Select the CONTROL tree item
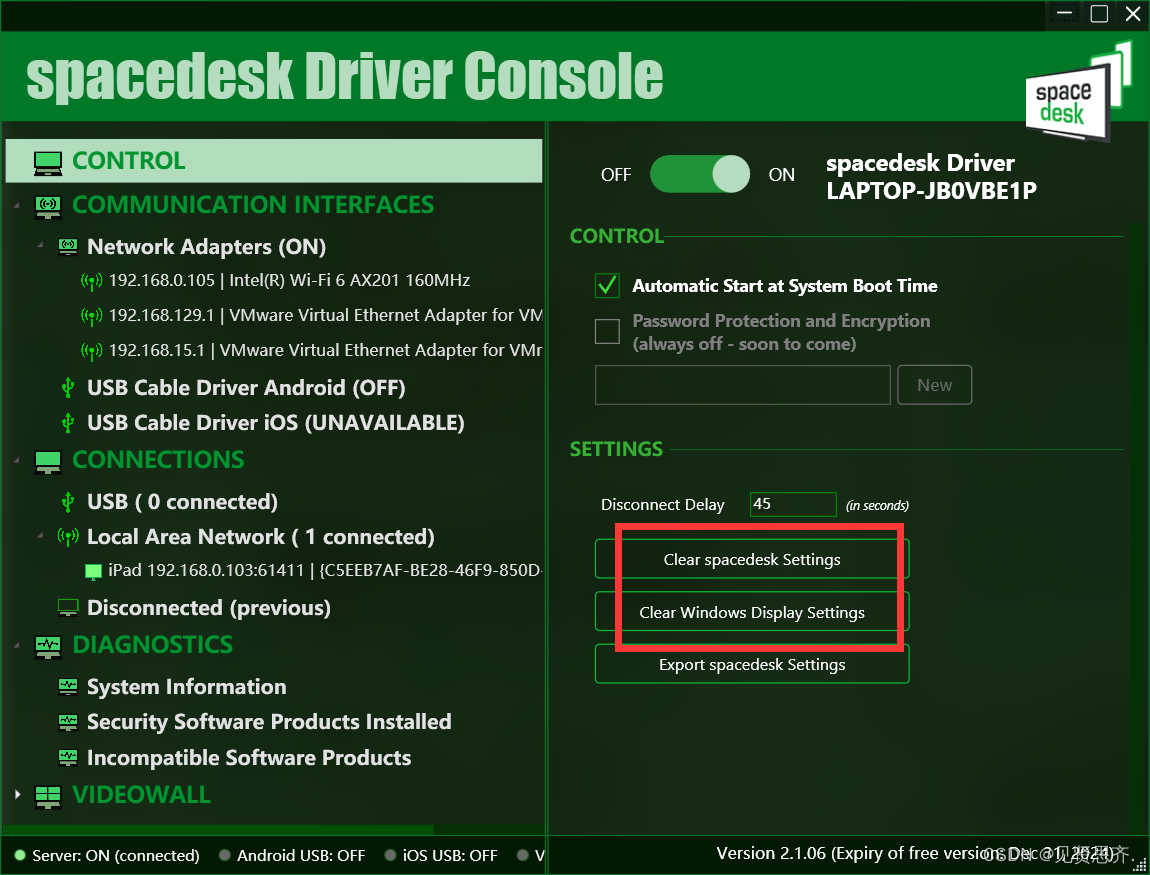 (274, 161)
